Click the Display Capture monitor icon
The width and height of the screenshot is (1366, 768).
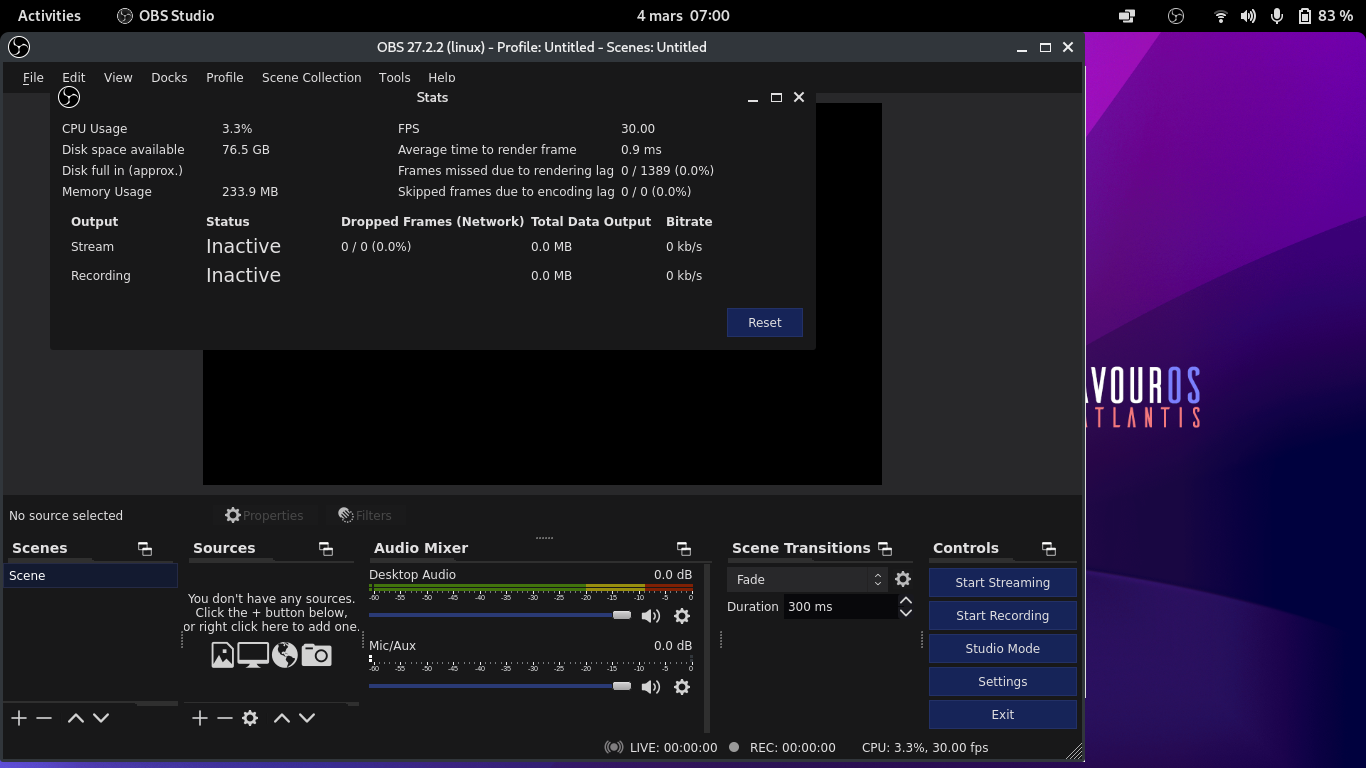253,654
